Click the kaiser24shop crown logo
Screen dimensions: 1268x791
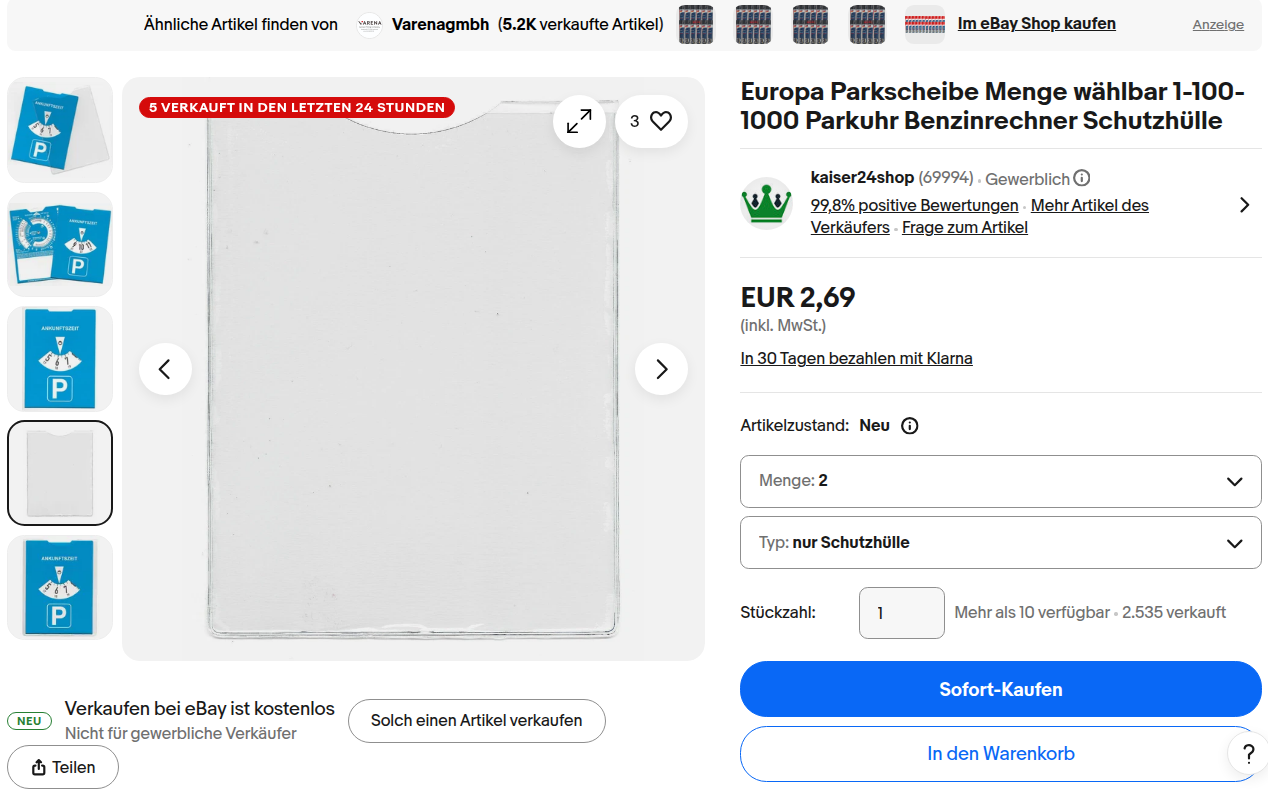click(767, 203)
